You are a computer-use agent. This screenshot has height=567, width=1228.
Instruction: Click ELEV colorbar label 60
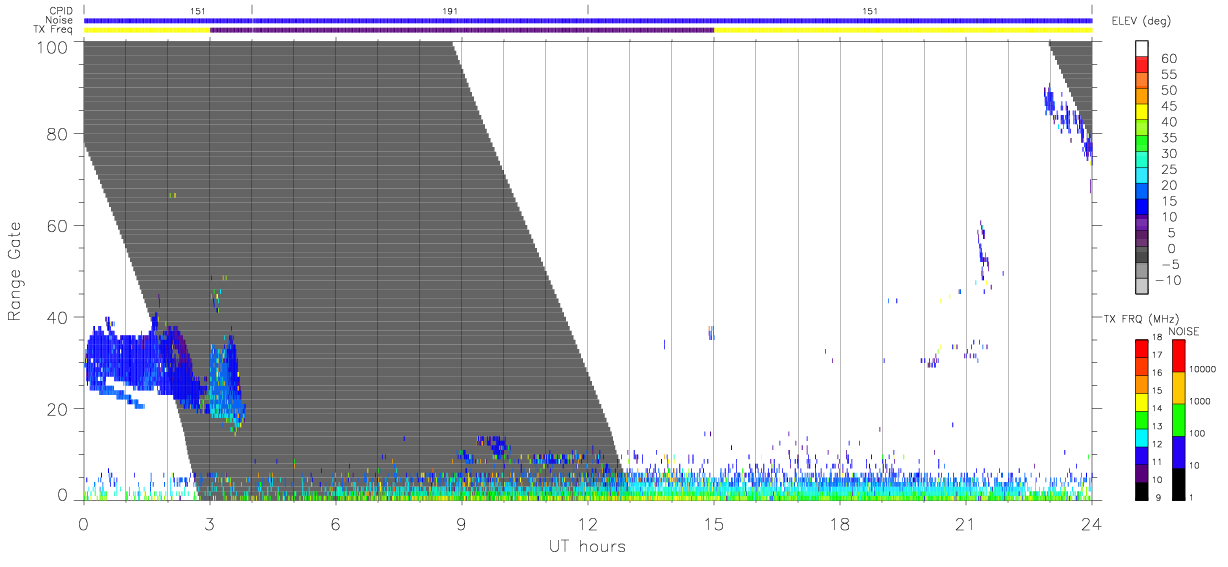coord(1167,58)
